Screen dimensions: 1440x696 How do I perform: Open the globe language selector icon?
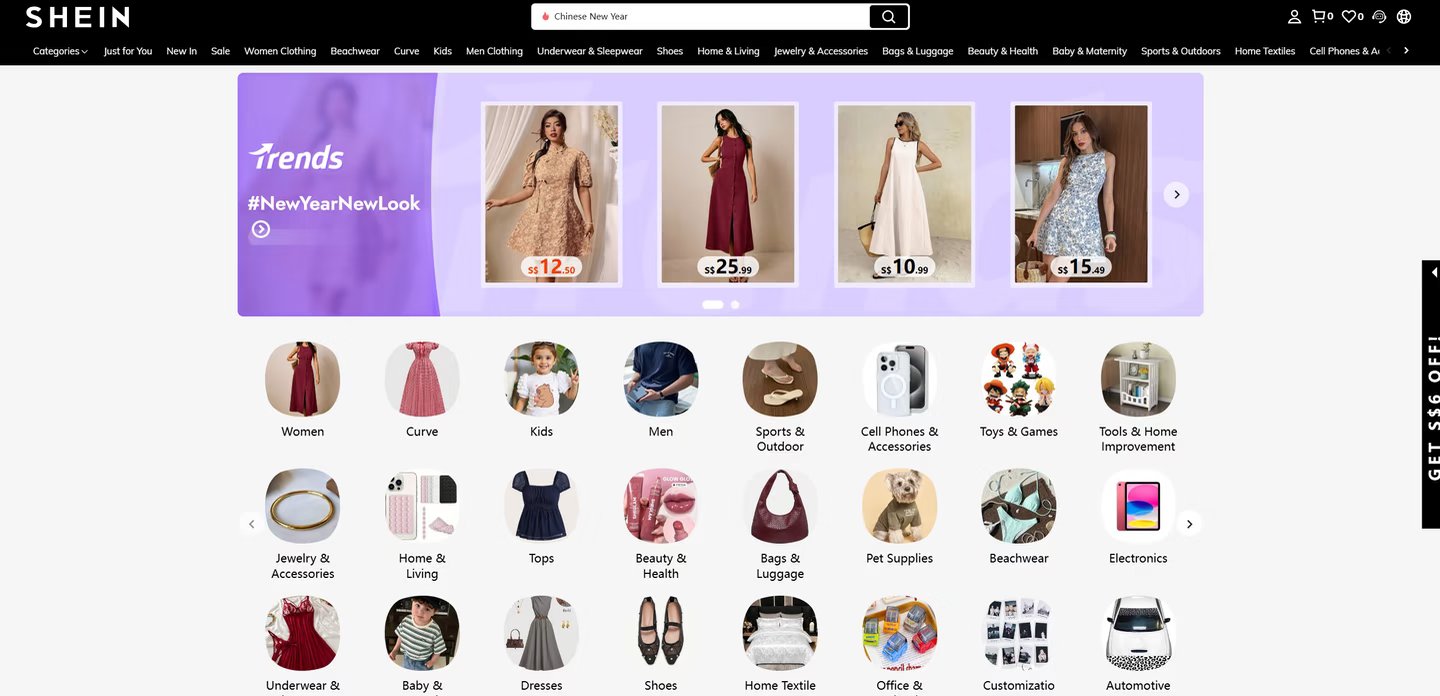[x=1404, y=17]
